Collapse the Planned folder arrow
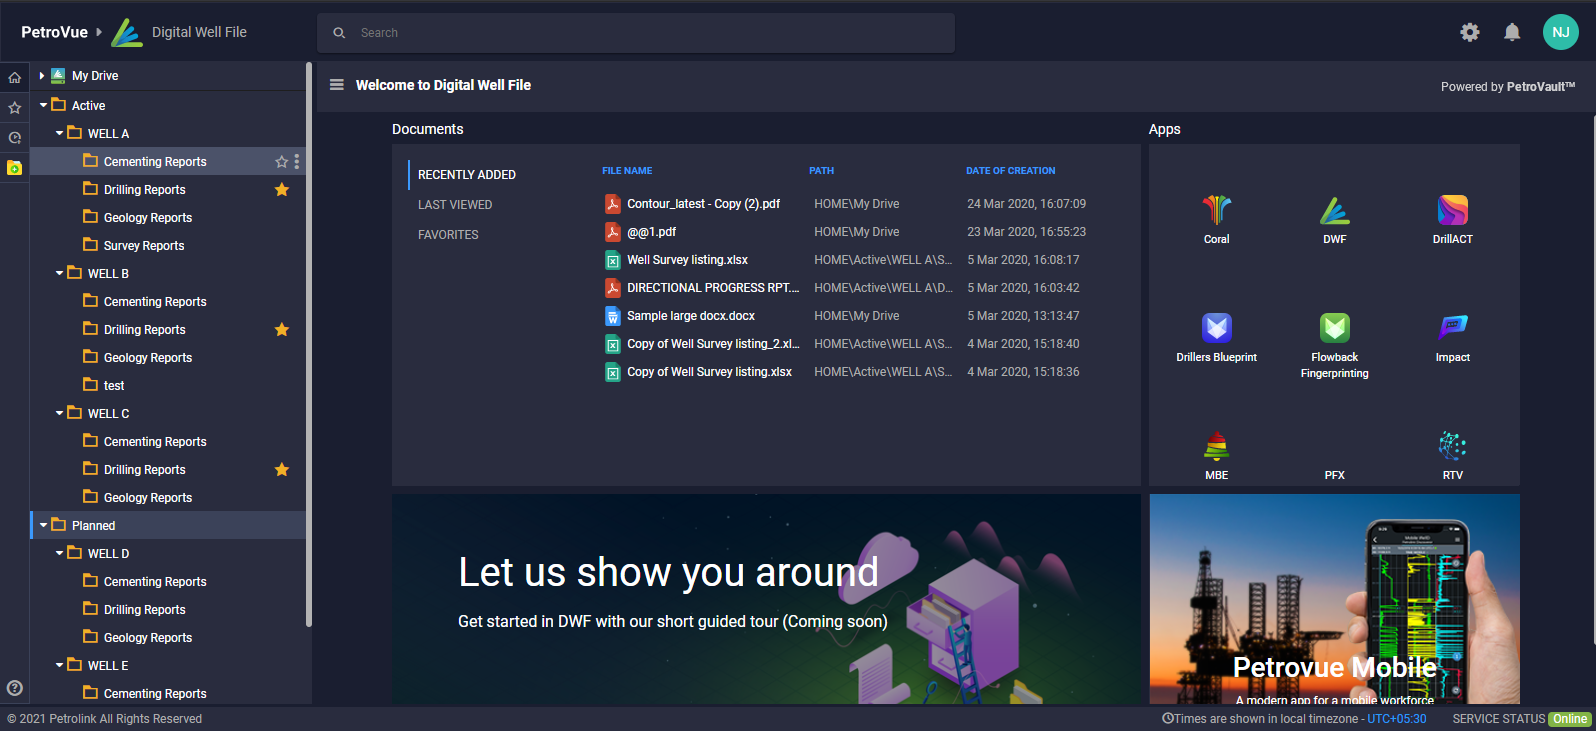The image size is (1596, 731). [44, 525]
